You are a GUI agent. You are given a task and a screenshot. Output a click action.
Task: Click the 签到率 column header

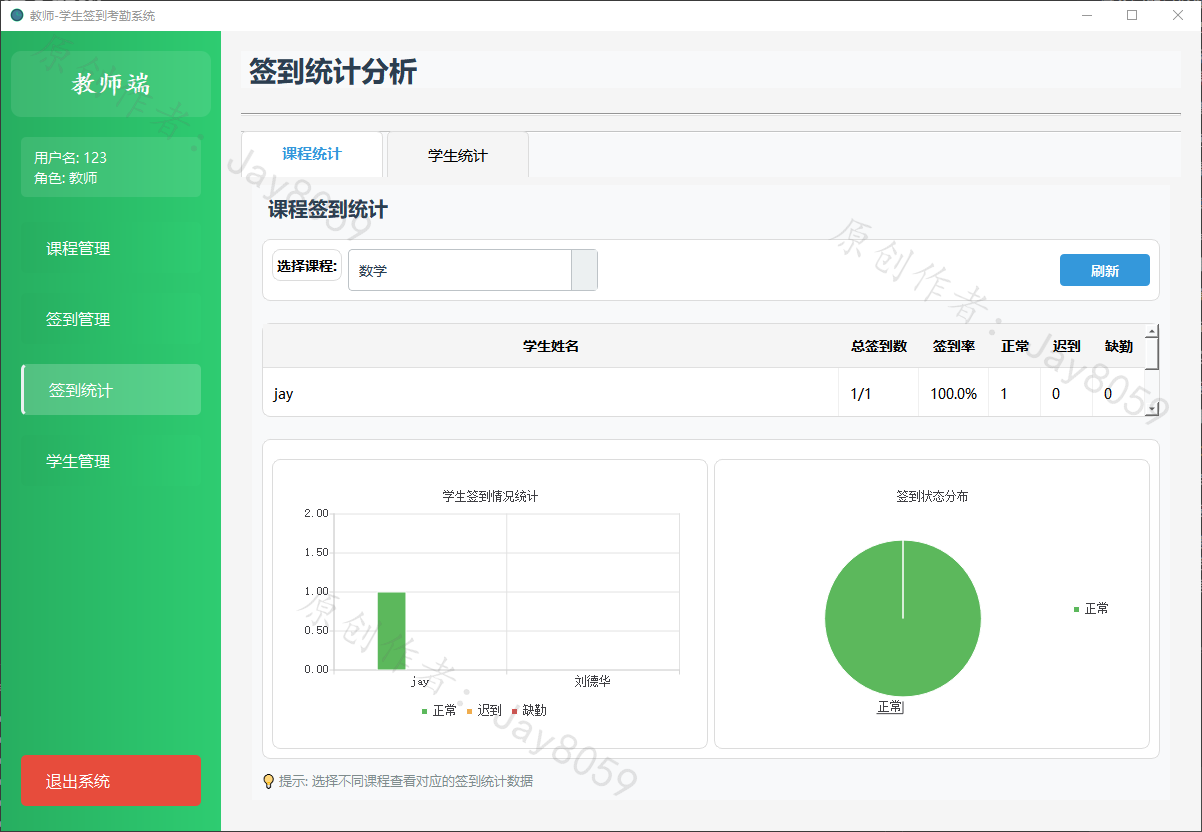tap(954, 346)
